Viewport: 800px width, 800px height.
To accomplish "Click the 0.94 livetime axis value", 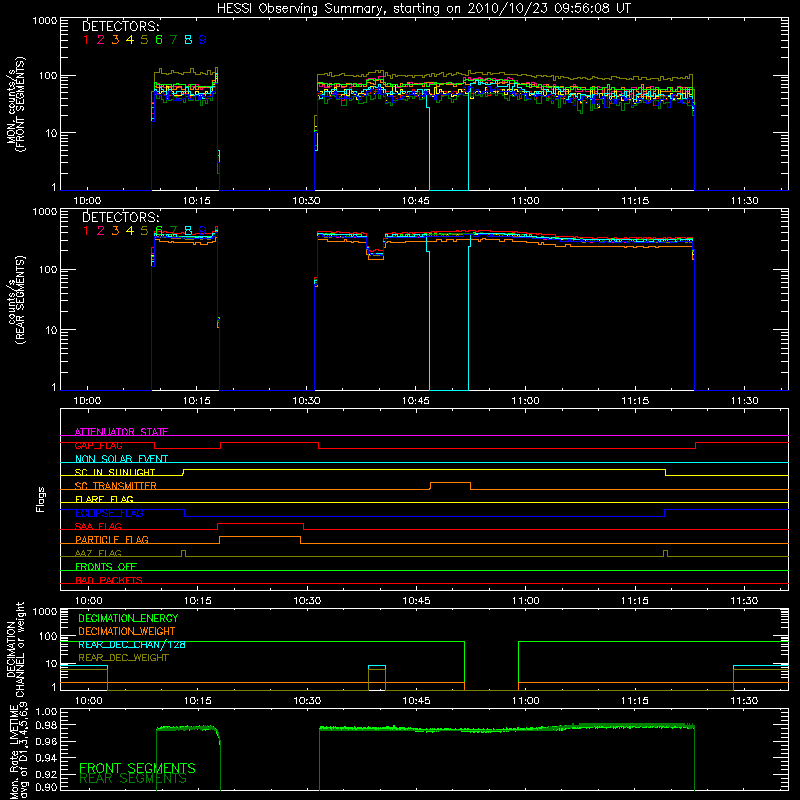I will coord(46,756).
